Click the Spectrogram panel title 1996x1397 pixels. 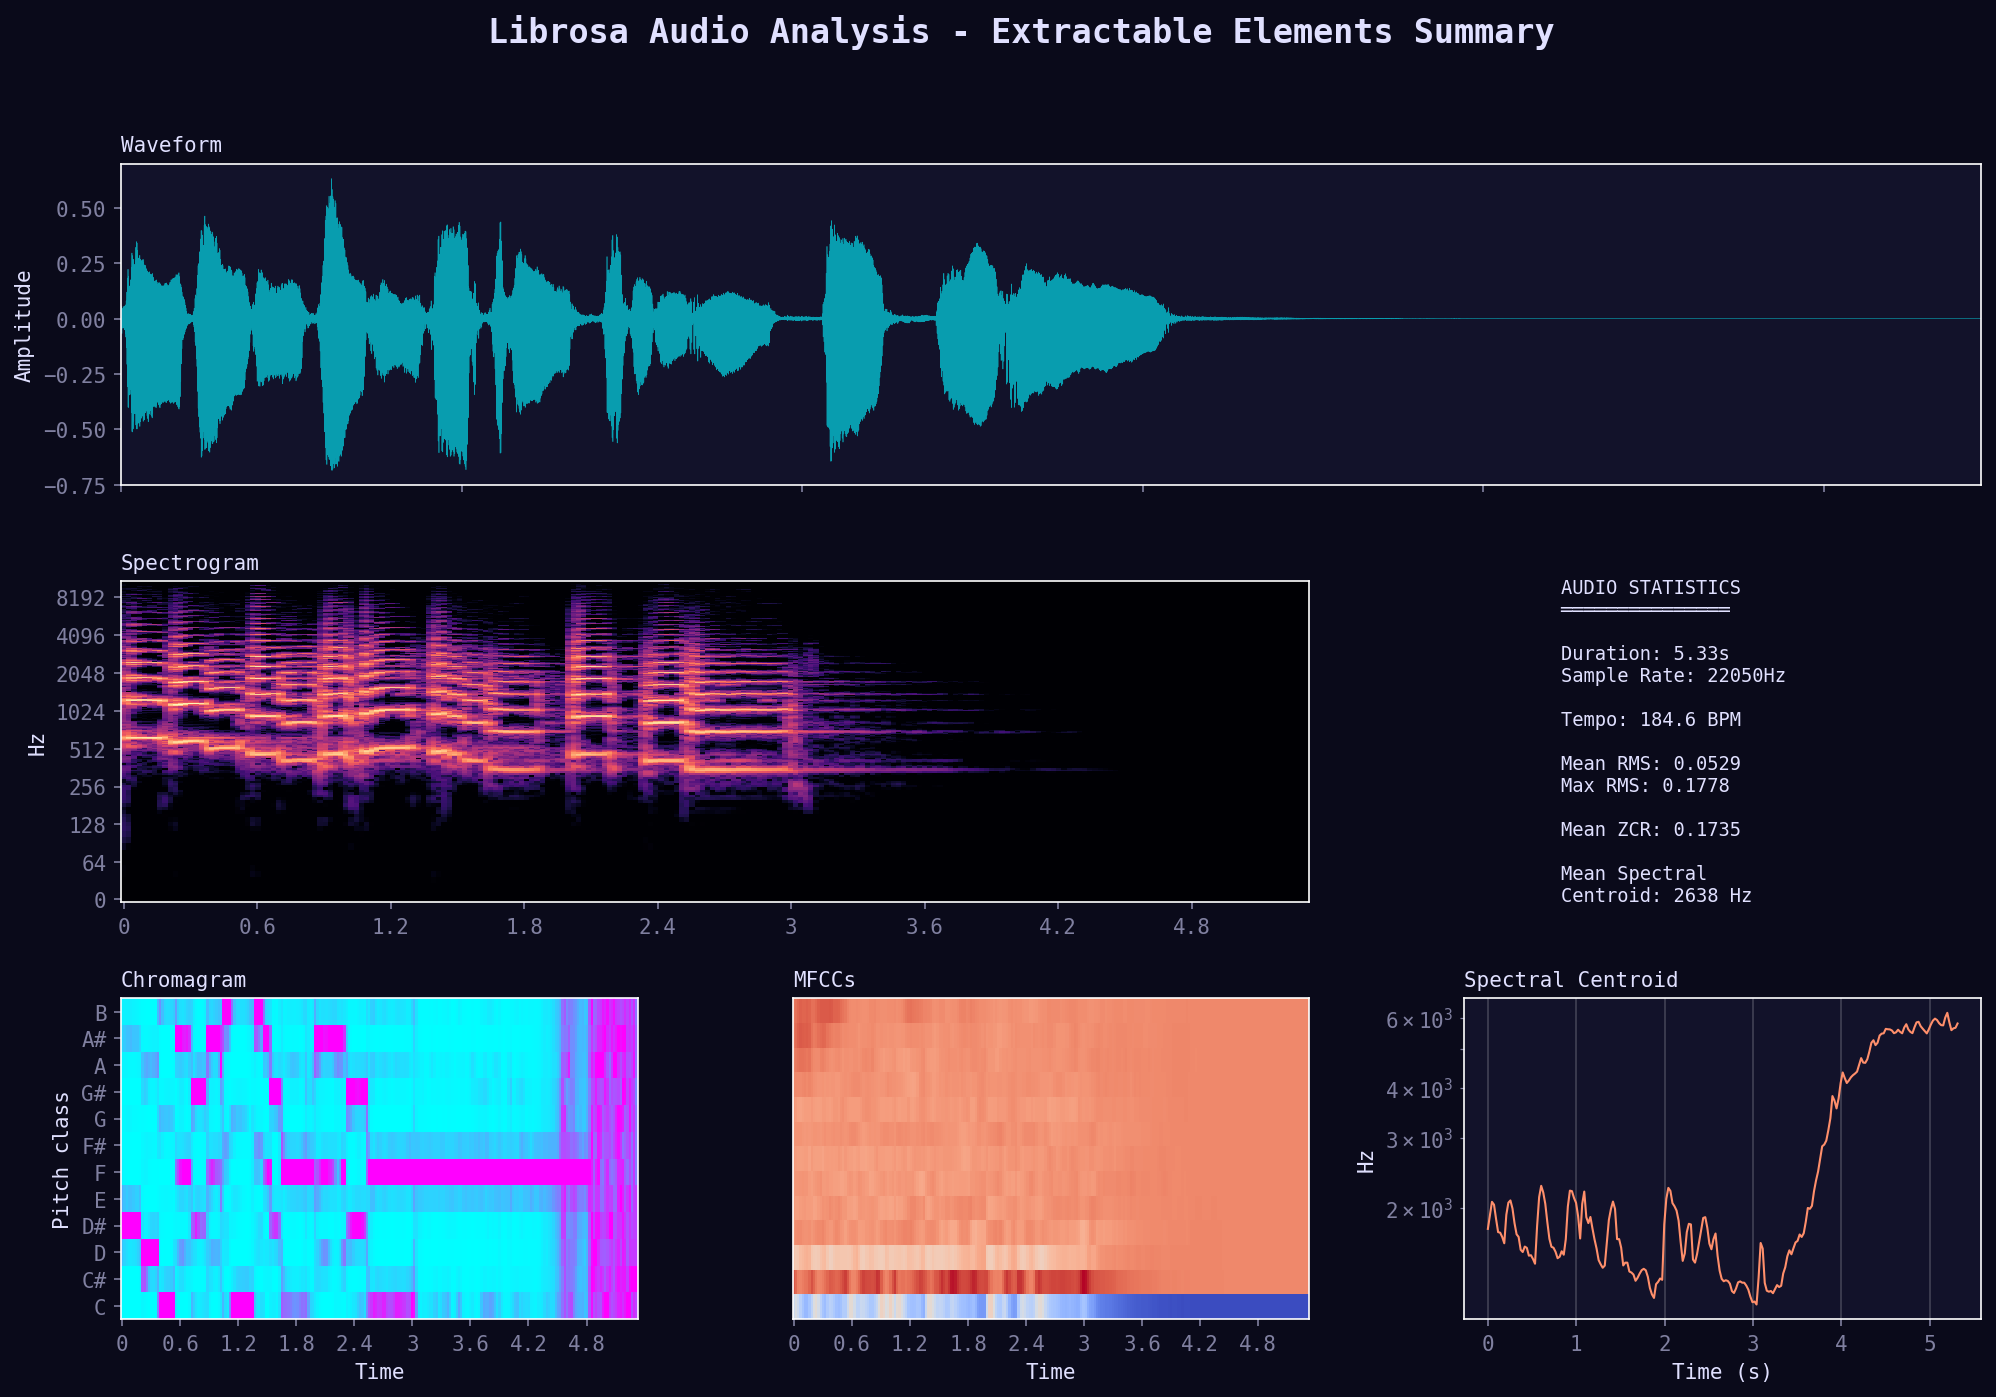(x=189, y=563)
